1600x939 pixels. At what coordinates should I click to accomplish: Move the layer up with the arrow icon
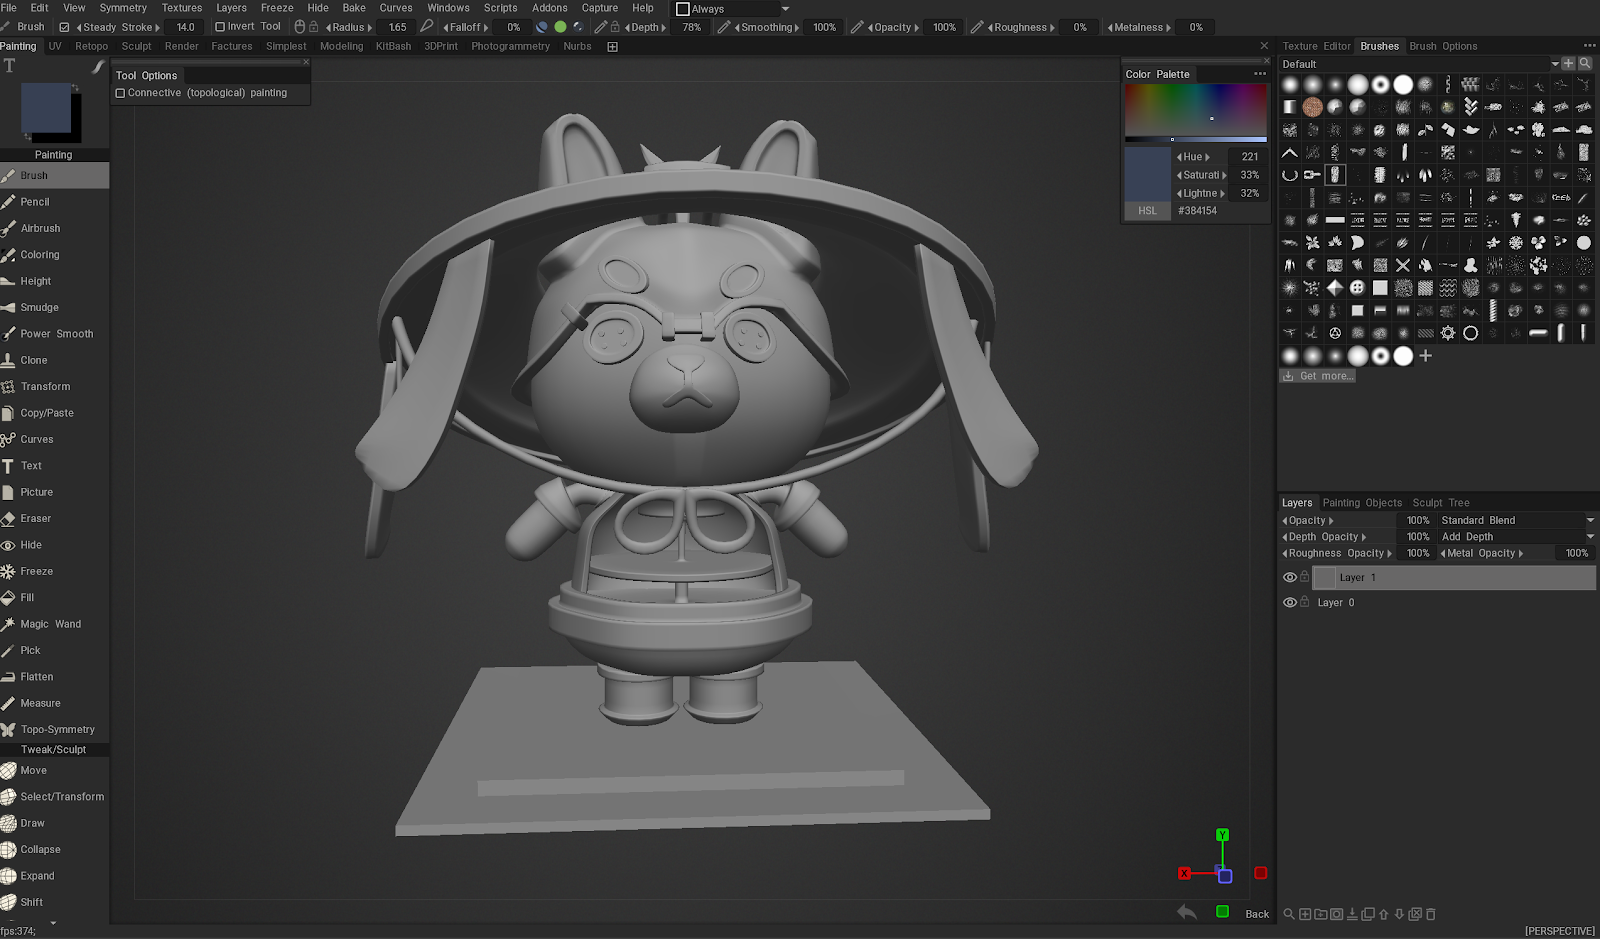click(x=1384, y=914)
